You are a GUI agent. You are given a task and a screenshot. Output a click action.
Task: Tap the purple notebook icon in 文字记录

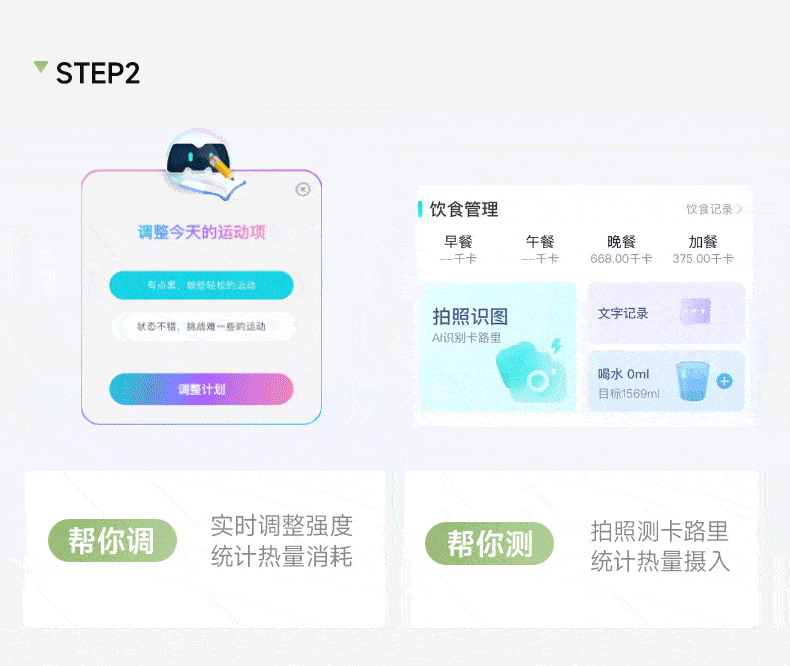coord(695,311)
